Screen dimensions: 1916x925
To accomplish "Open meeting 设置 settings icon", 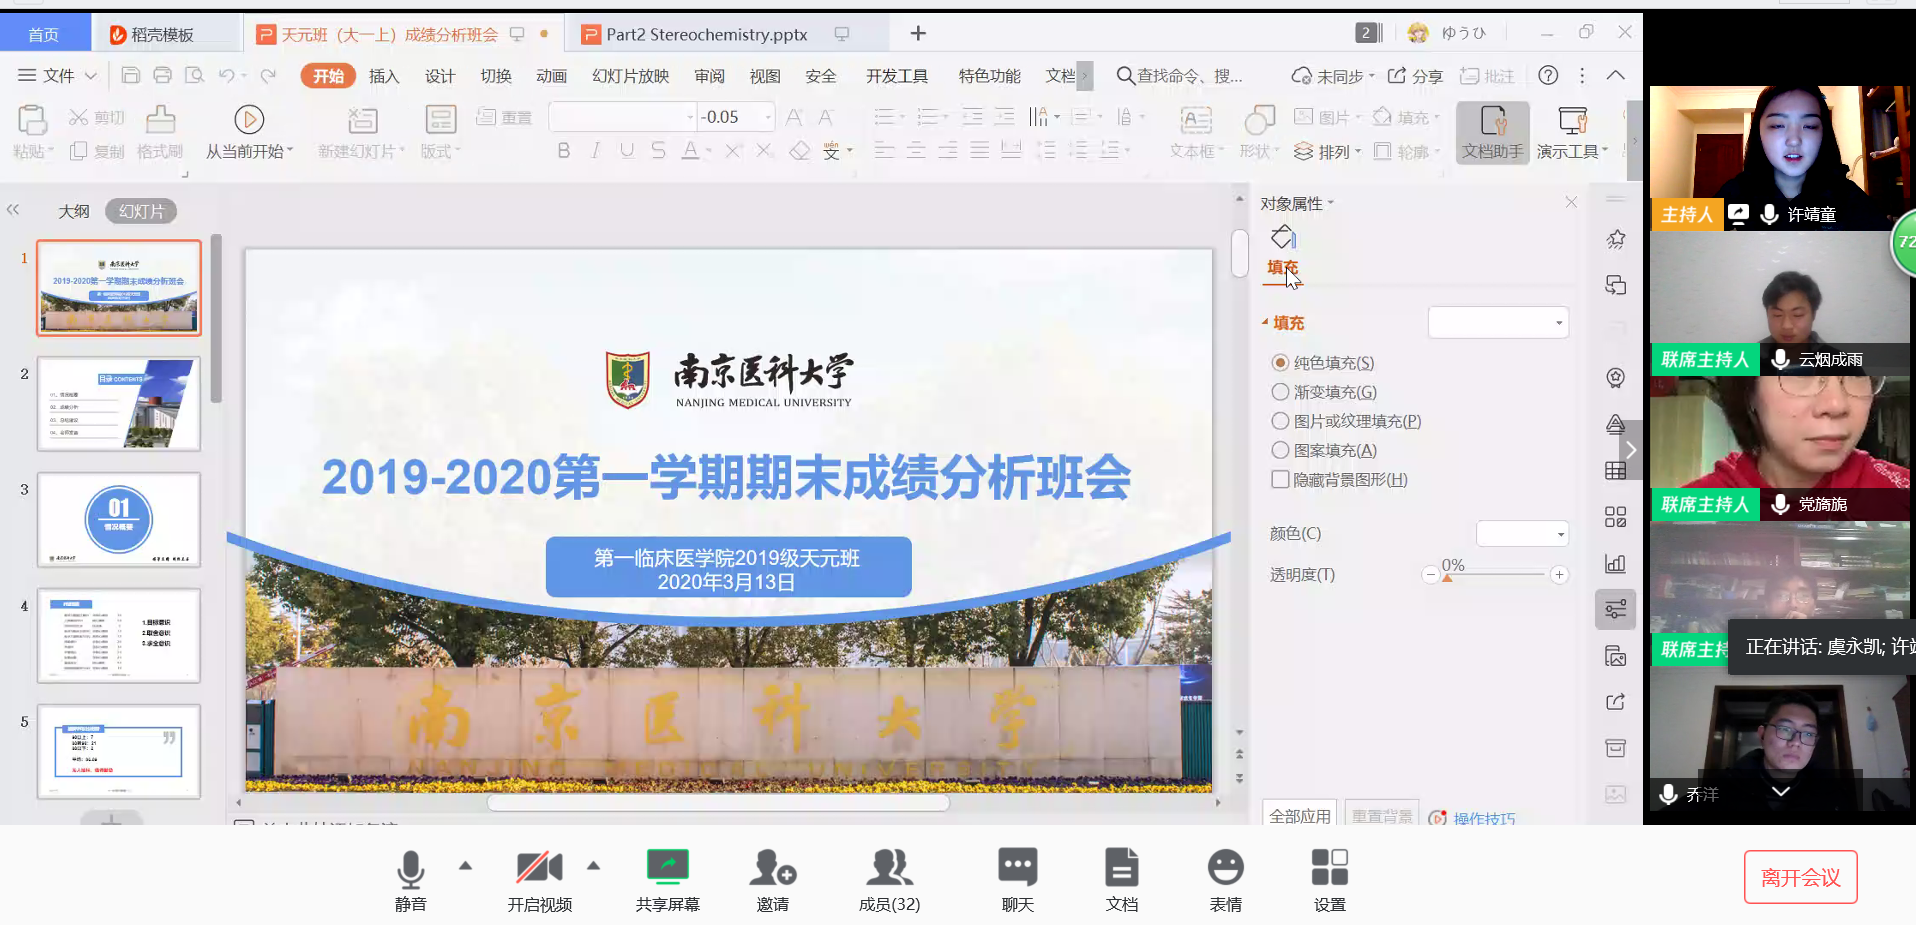I will tap(1329, 868).
